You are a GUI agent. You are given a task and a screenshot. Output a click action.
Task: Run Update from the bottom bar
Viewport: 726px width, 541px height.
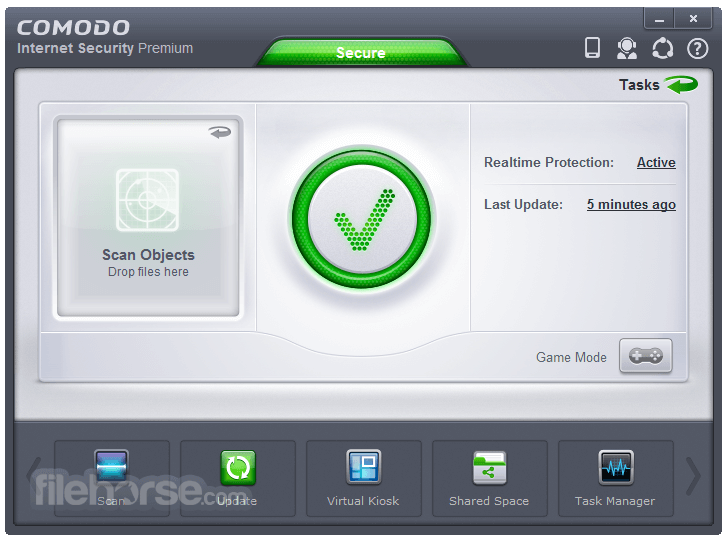238,478
